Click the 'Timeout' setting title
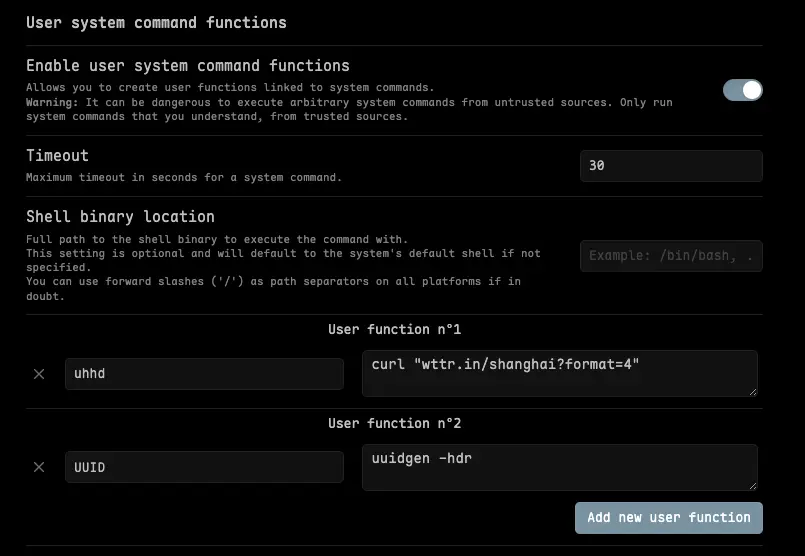The image size is (805, 556). pyautogui.click(x=57, y=155)
